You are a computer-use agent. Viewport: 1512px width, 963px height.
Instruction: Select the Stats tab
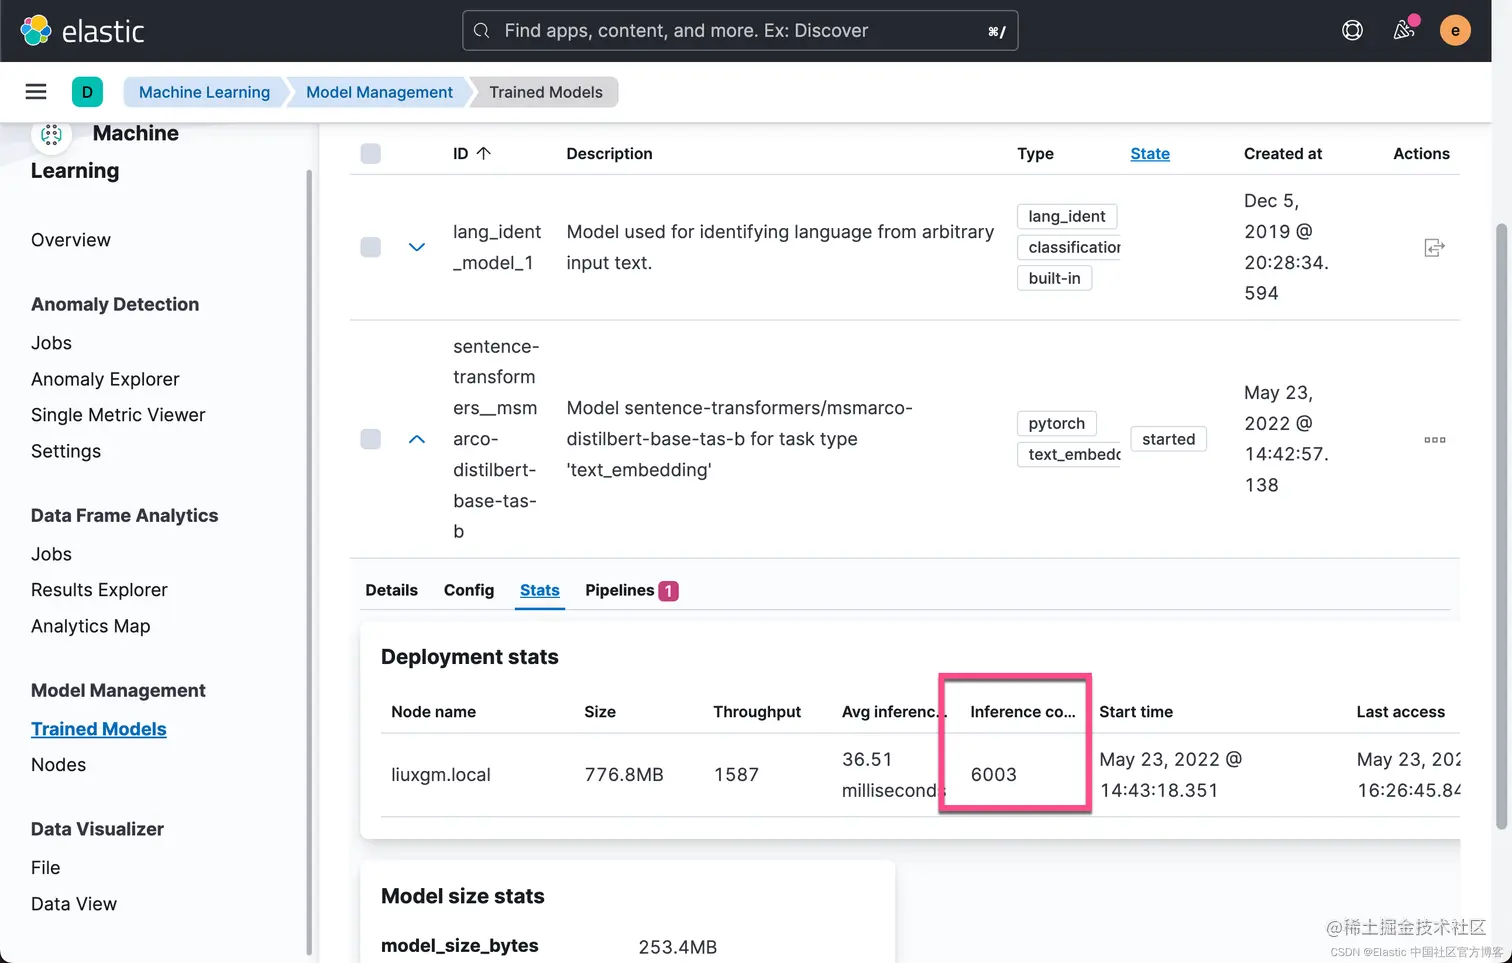540,590
